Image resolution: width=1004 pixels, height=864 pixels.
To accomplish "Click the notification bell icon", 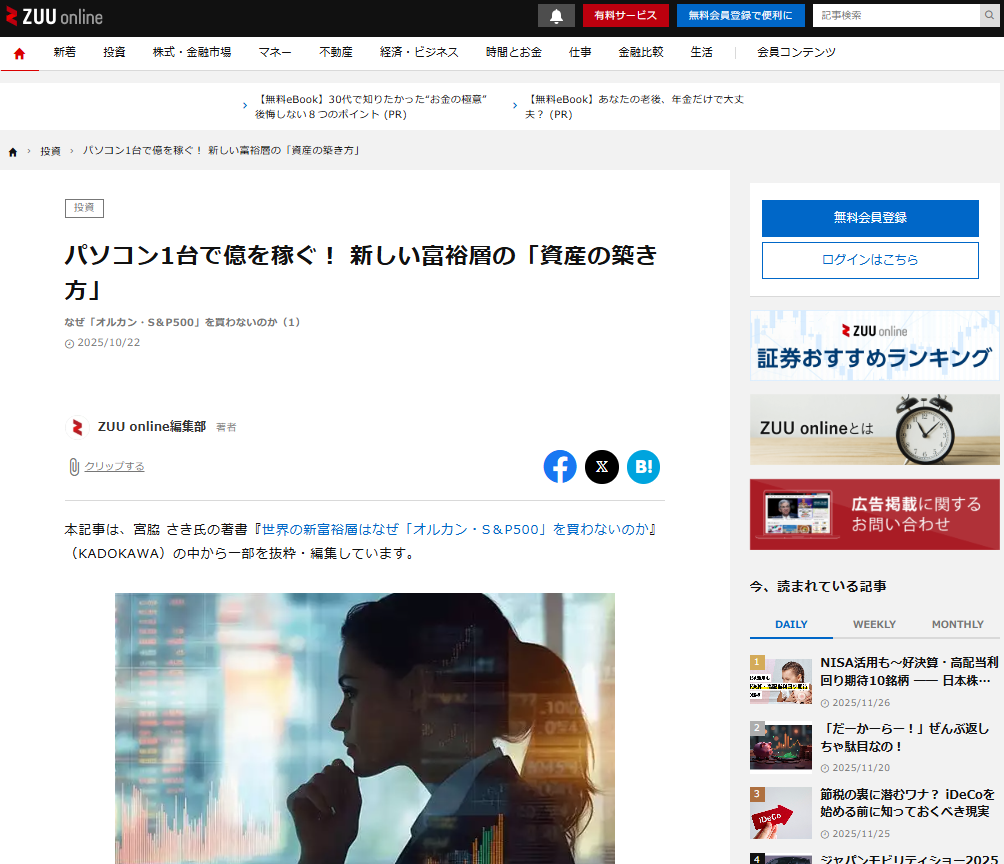I will coord(556,15).
